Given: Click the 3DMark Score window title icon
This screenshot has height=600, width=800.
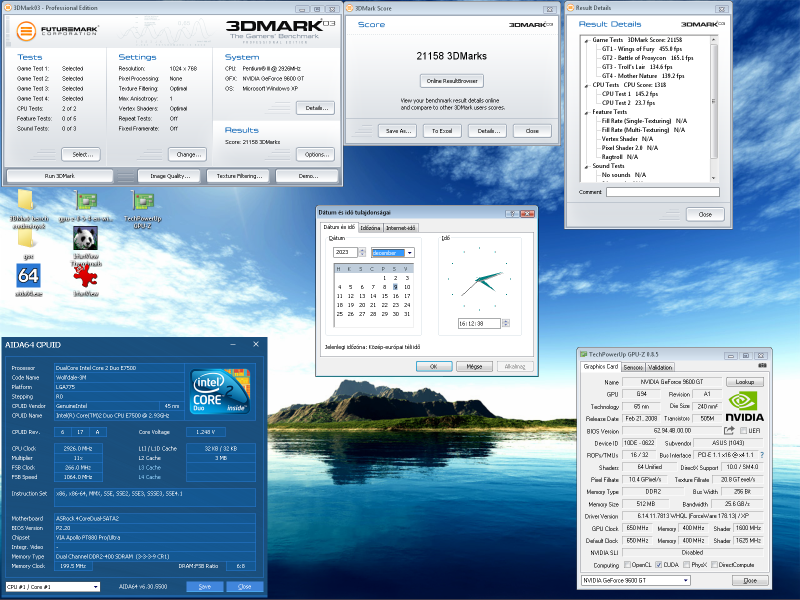Looking at the screenshot, I should (350, 8).
